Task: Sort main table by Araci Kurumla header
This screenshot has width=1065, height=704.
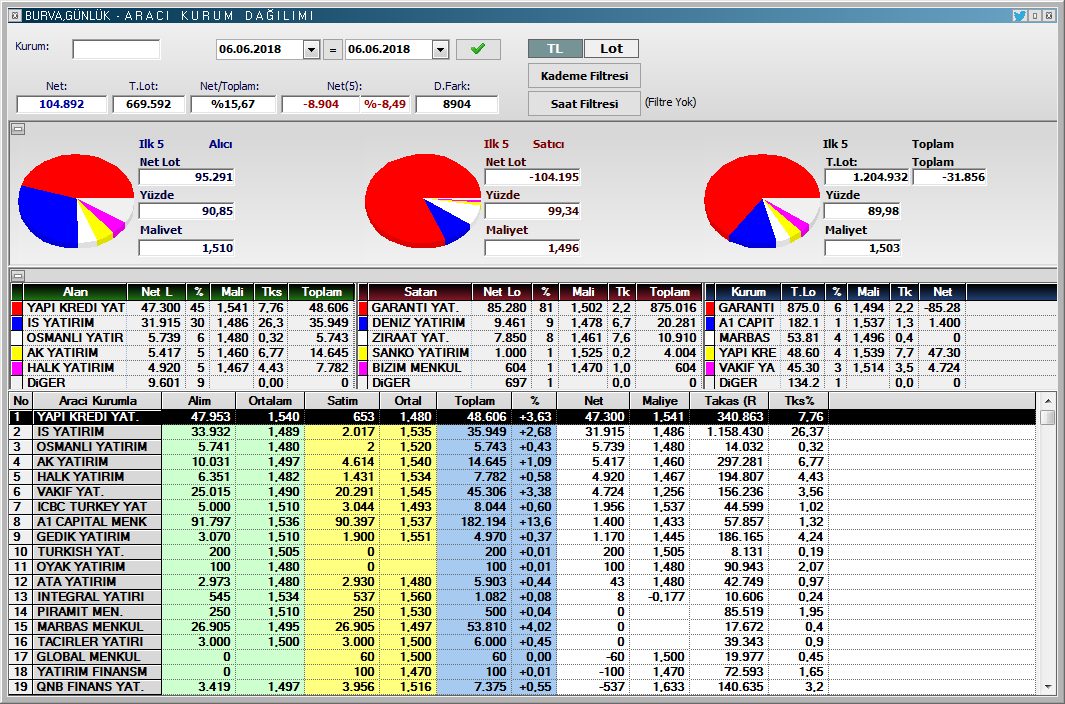Action: (x=97, y=401)
